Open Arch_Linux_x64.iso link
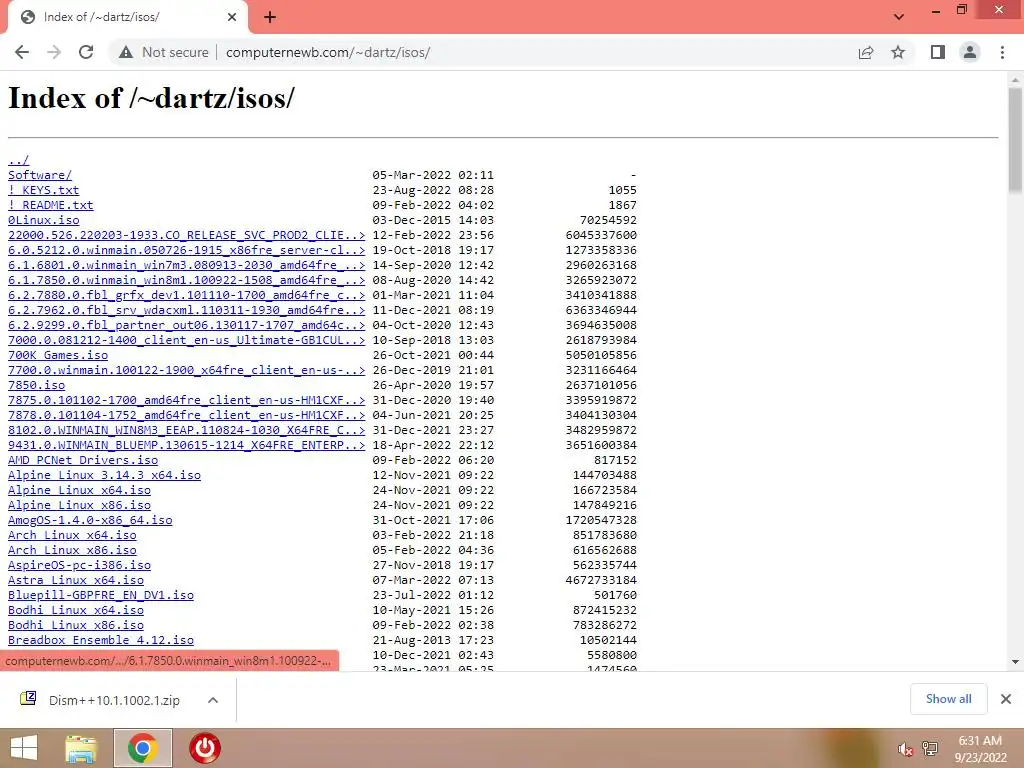The height and width of the screenshot is (768, 1024). click(x=72, y=536)
